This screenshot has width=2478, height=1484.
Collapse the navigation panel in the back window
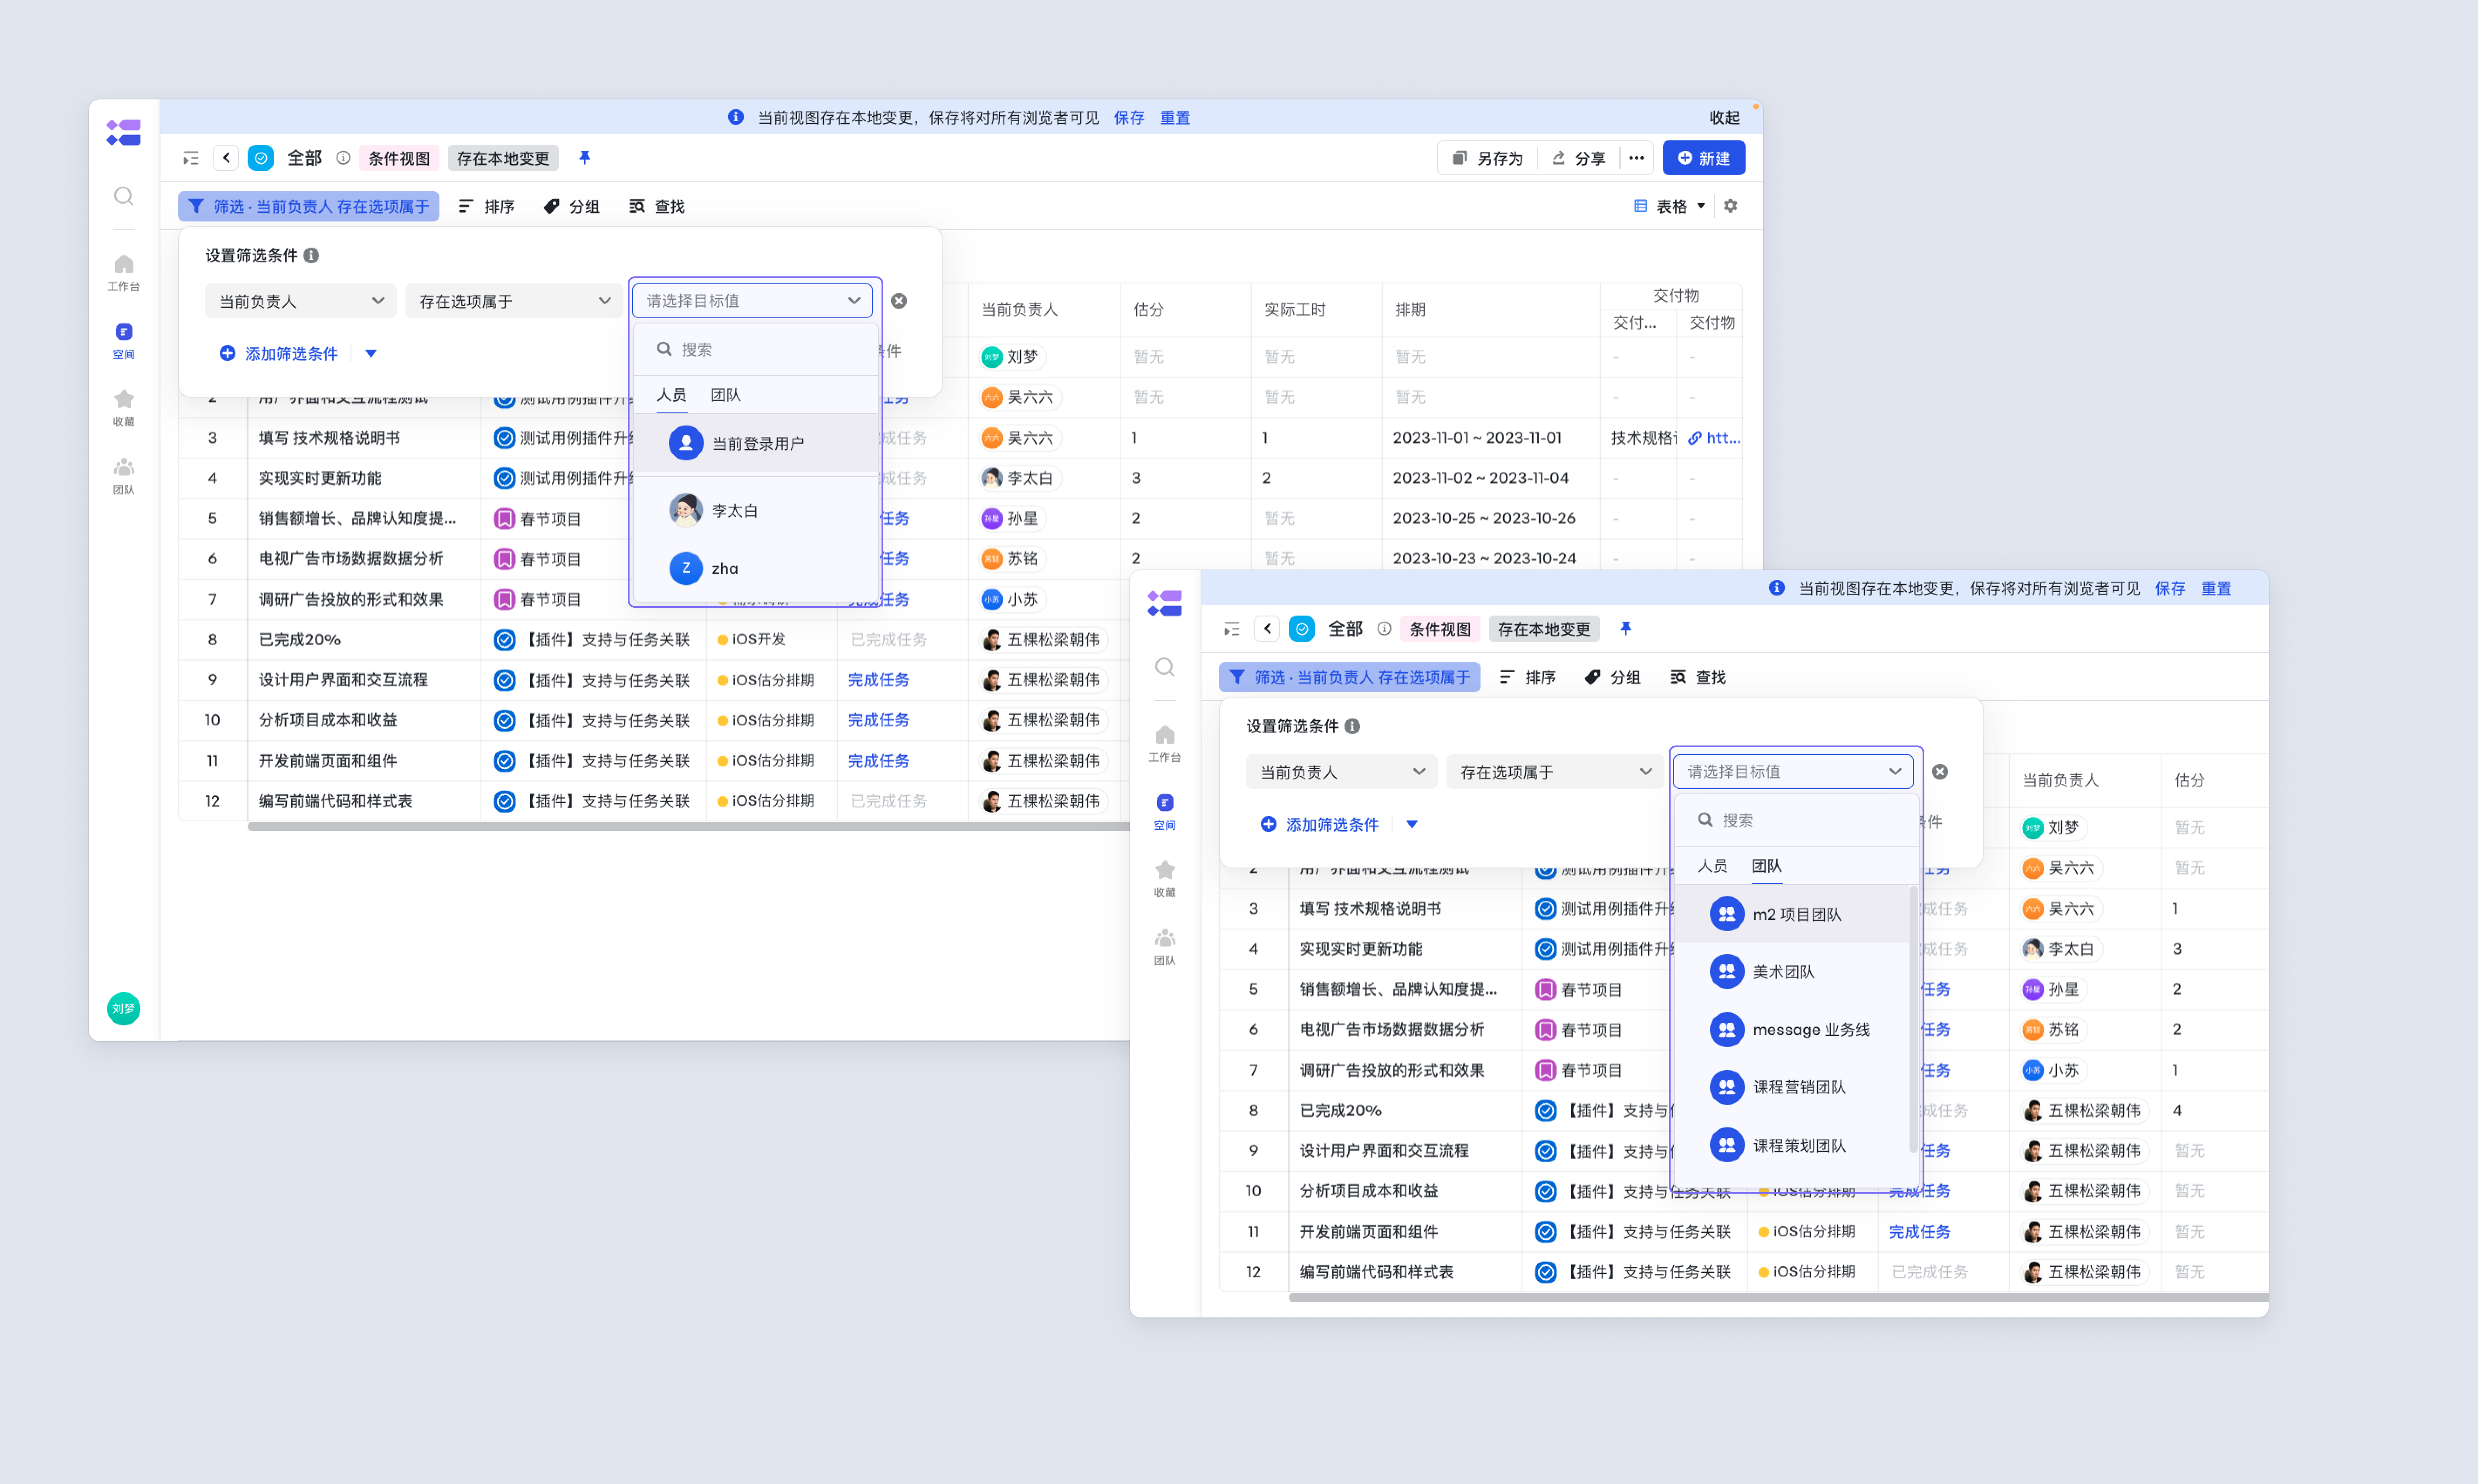(191, 158)
